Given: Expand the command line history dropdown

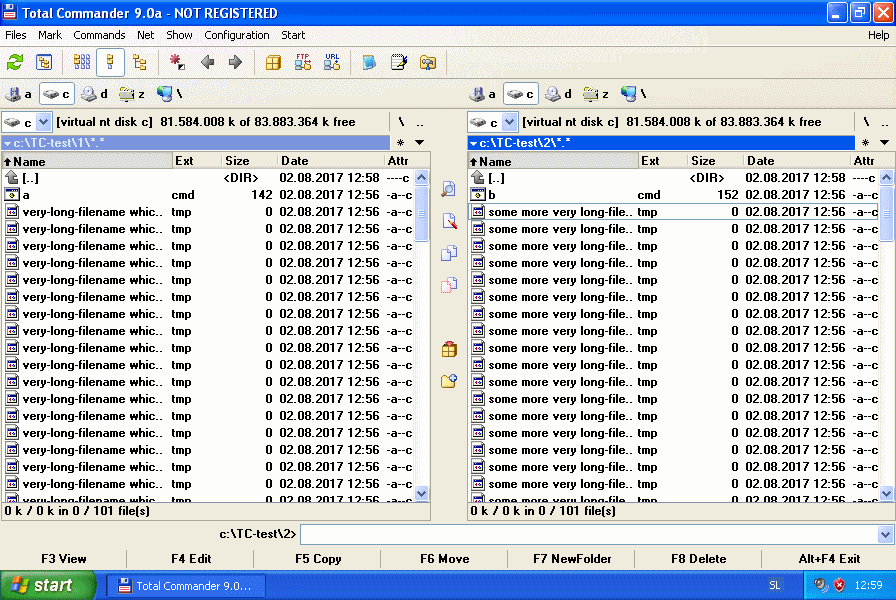Looking at the screenshot, I should tap(885, 535).
